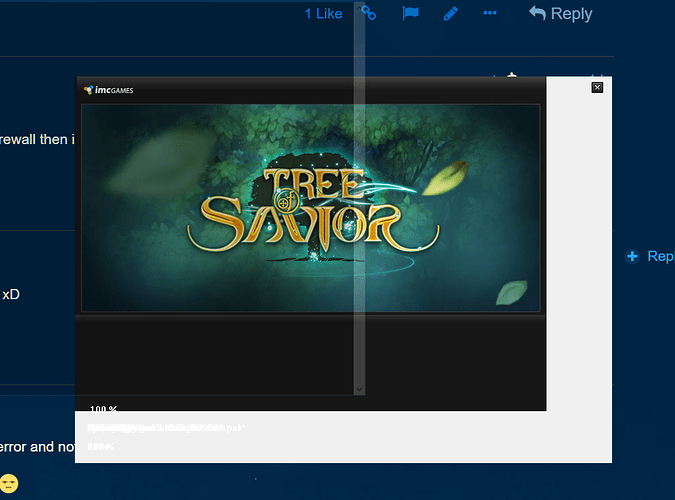The image size is (675, 500).
Task: Click the forum text ending in 'xD'
Action: [11, 295]
